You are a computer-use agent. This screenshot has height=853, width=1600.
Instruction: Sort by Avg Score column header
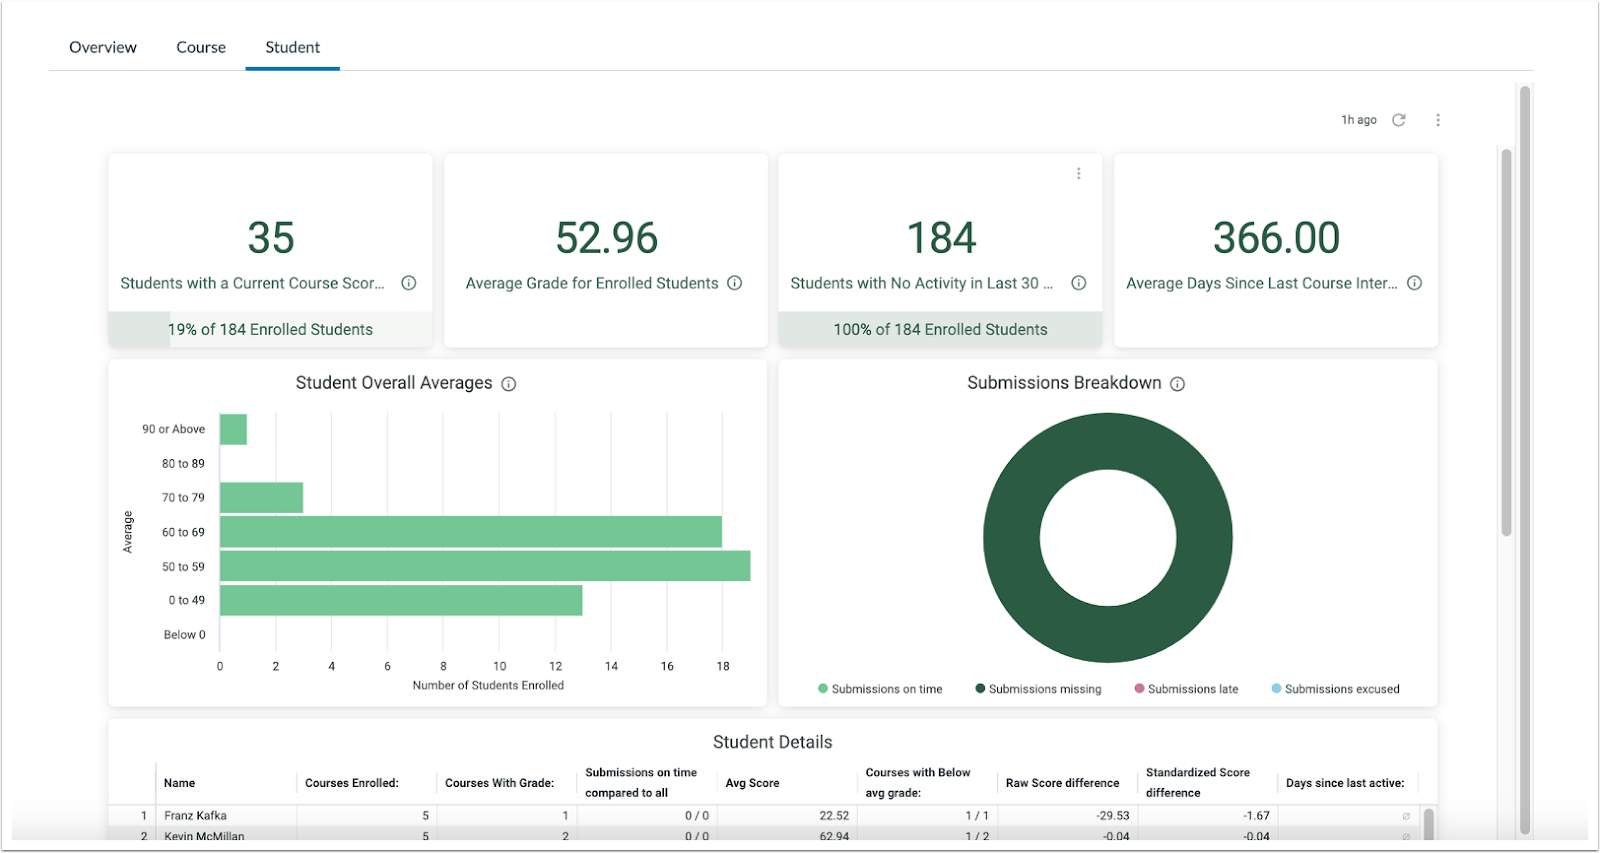(752, 783)
